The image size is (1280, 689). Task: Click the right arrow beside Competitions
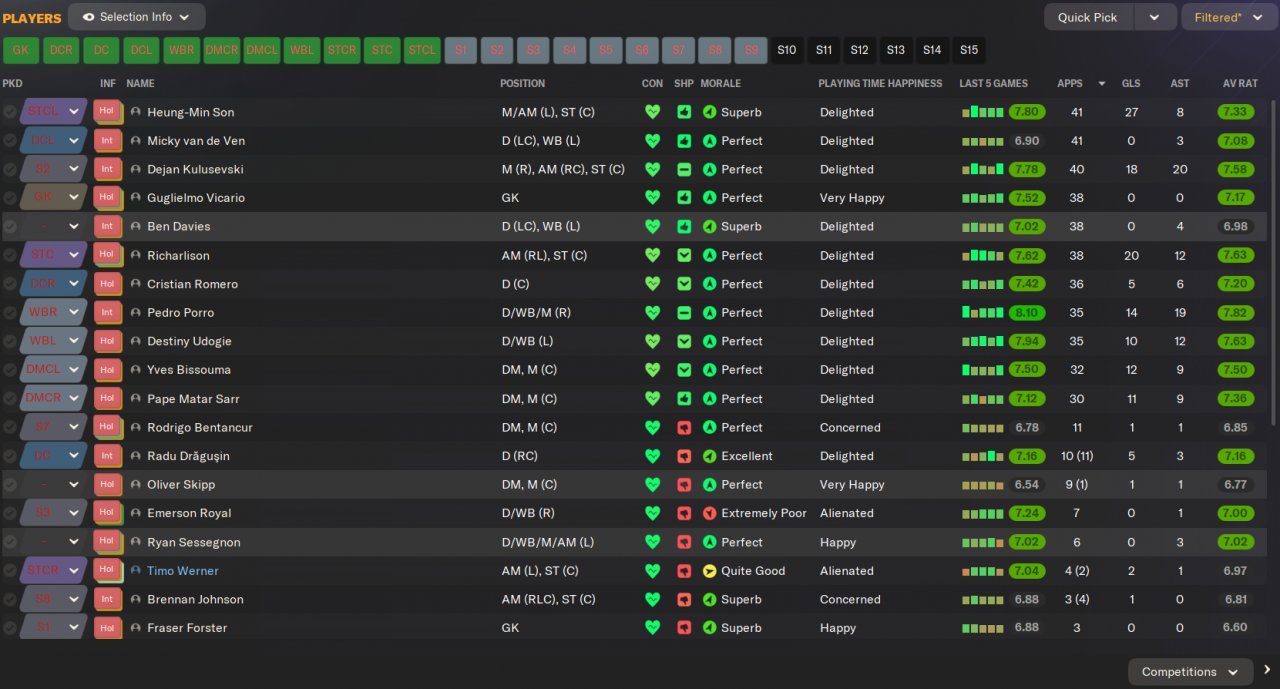tap(1267, 671)
